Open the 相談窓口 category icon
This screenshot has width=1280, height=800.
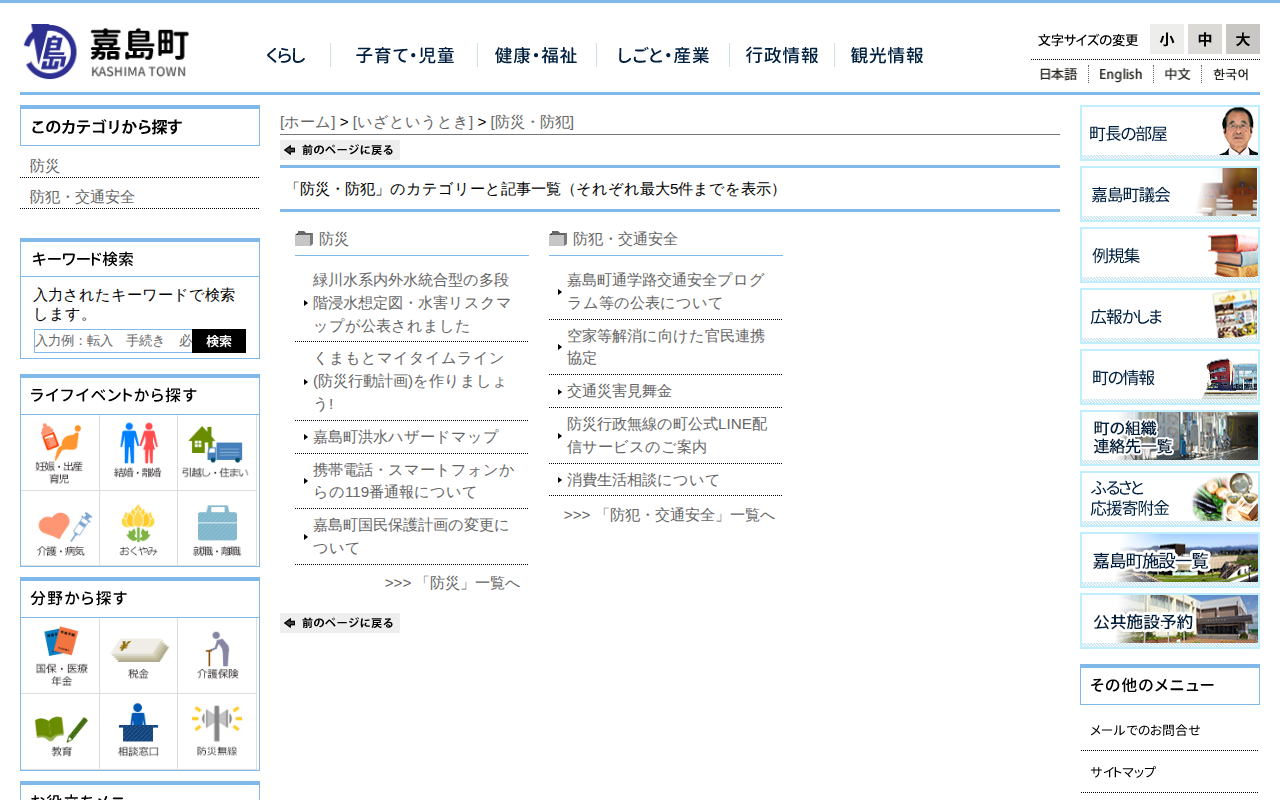[138, 732]
